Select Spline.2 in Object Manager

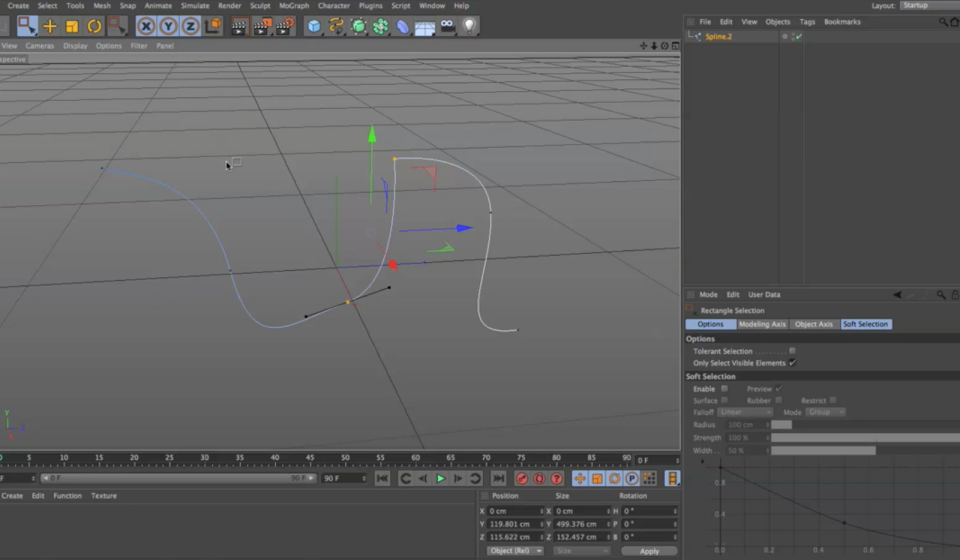[718, 37]
